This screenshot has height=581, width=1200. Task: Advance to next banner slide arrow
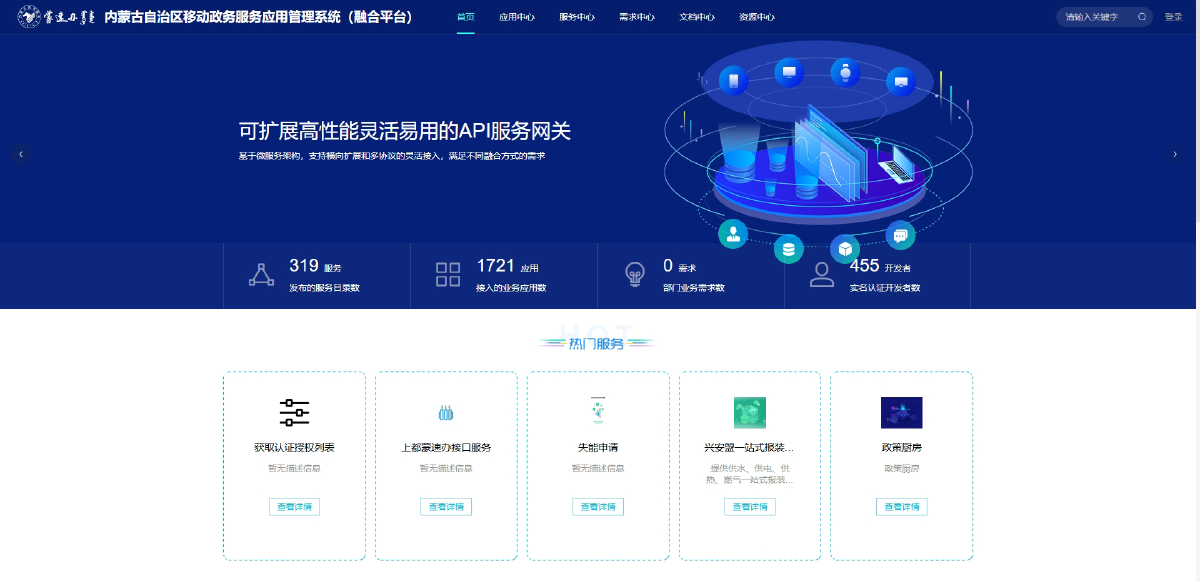point(1175,154)
